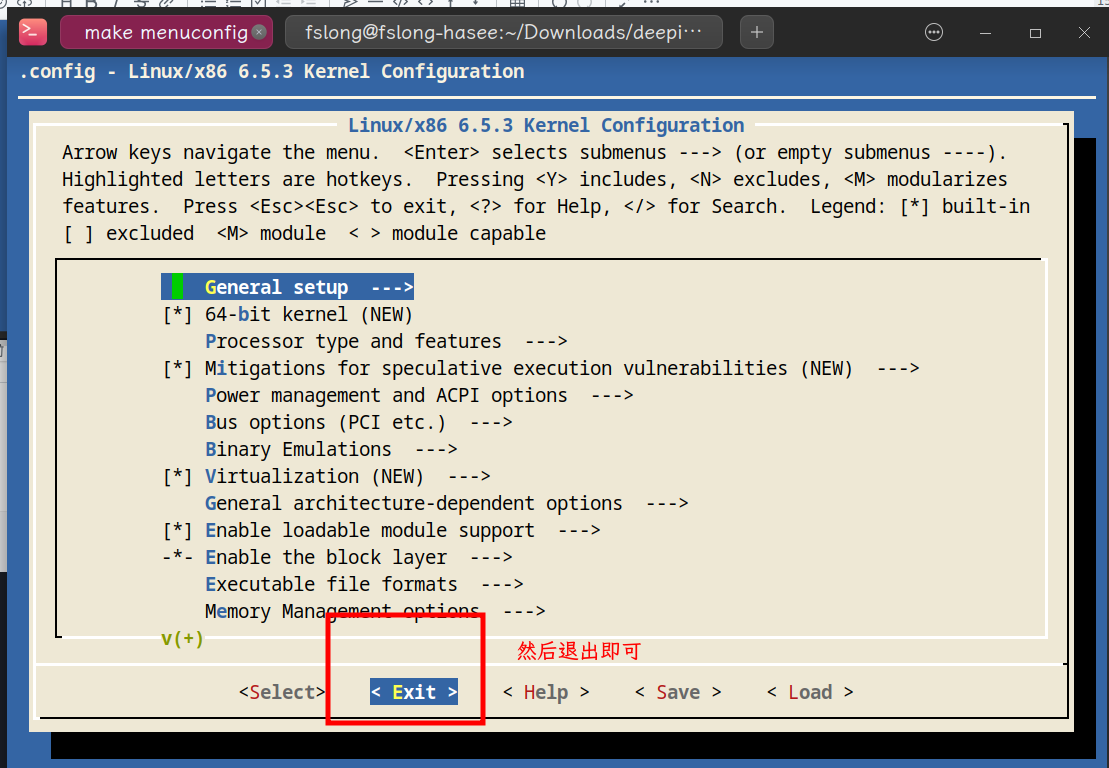Click the .config title line at top
1109x768 pixels.
[x=272, y=71]
